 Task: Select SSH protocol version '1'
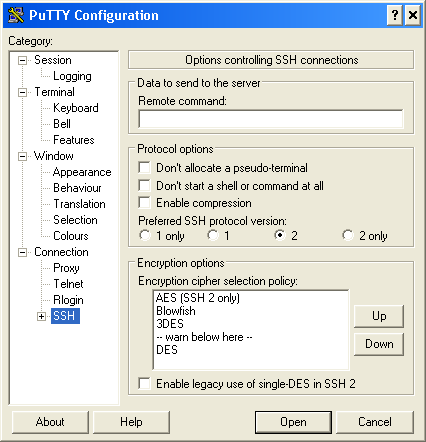(213, 235)
